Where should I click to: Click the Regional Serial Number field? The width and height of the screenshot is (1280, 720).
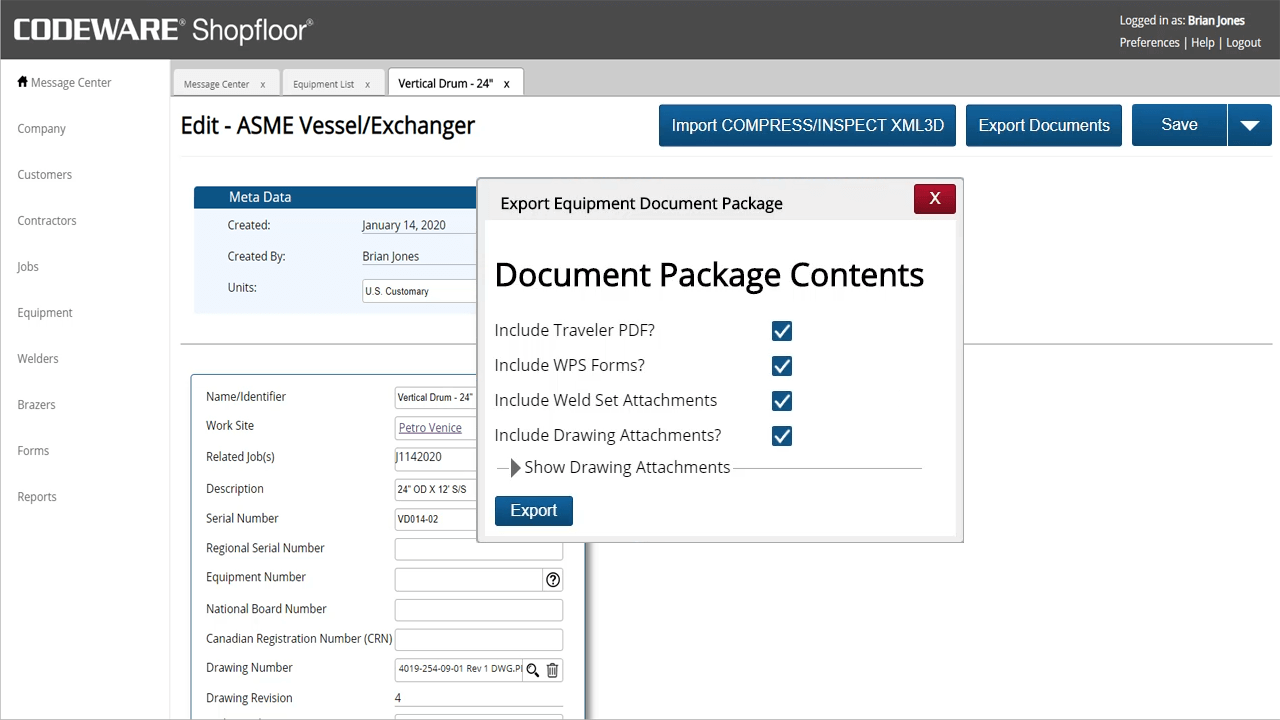478,549
